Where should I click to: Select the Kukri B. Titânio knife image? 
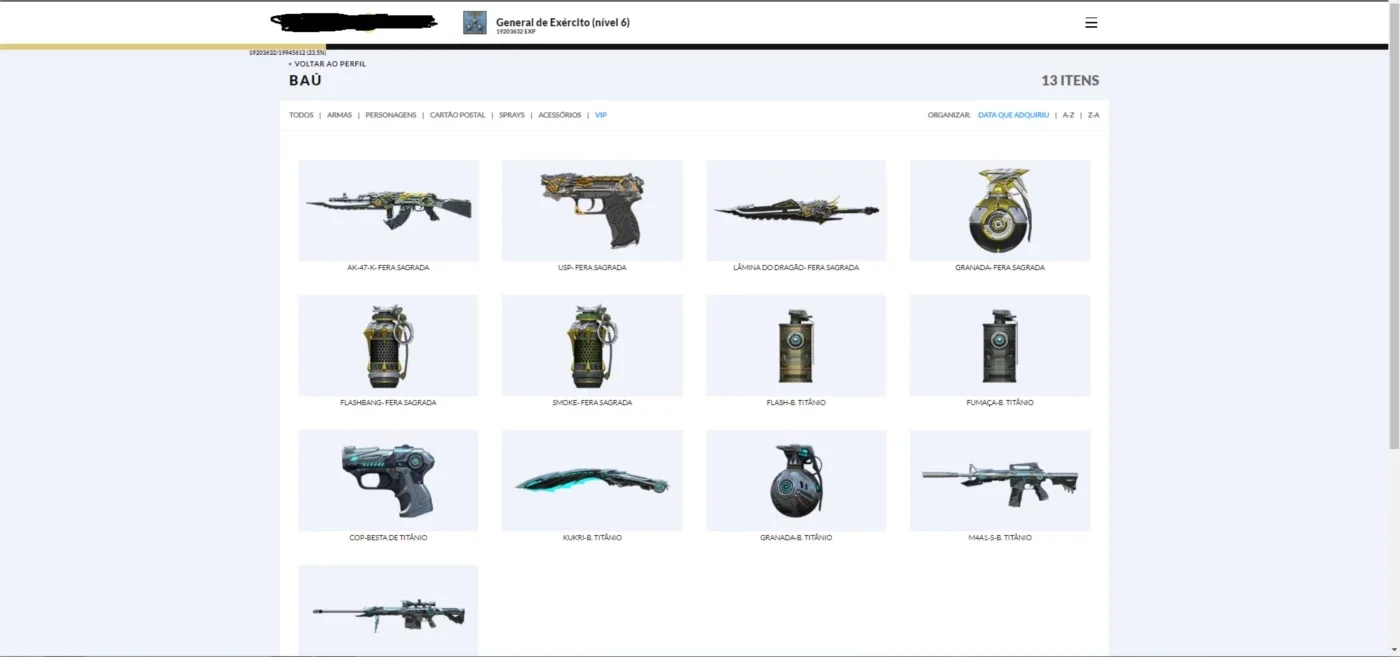click(x=592, y=480)
